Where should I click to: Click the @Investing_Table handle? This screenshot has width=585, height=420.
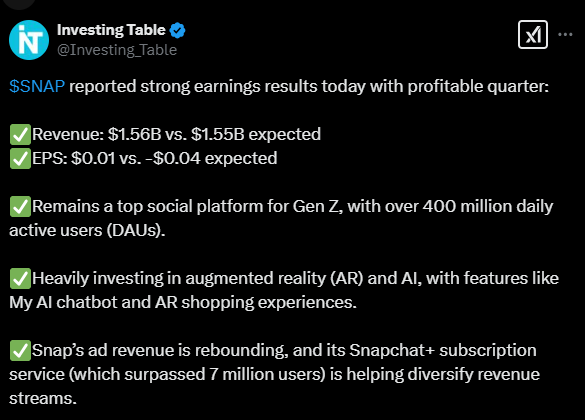pos(117,50)
